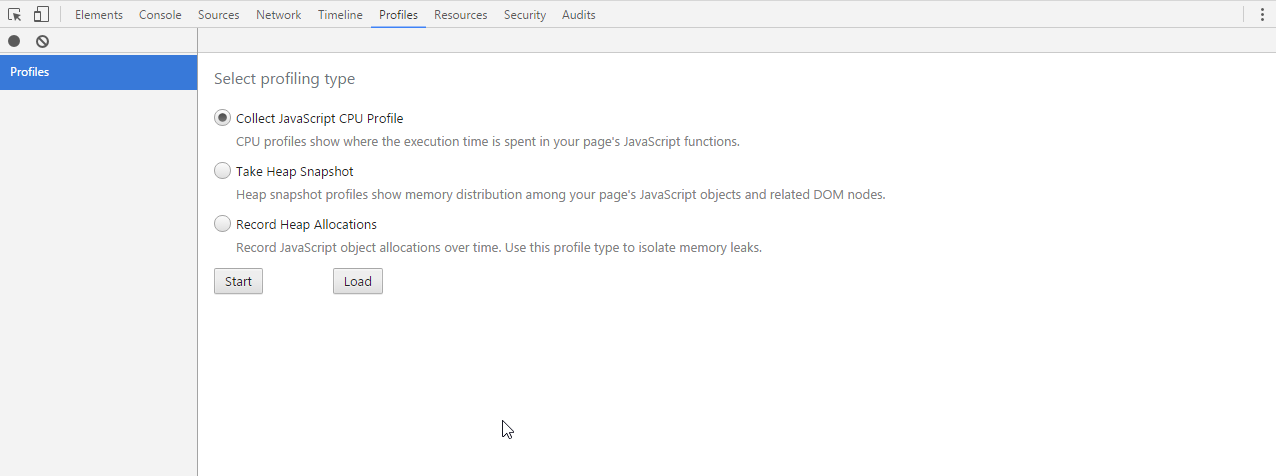Select the Profiles tab
The width and height of the screenshot is (1276, 476).
[x=398, y=15]
